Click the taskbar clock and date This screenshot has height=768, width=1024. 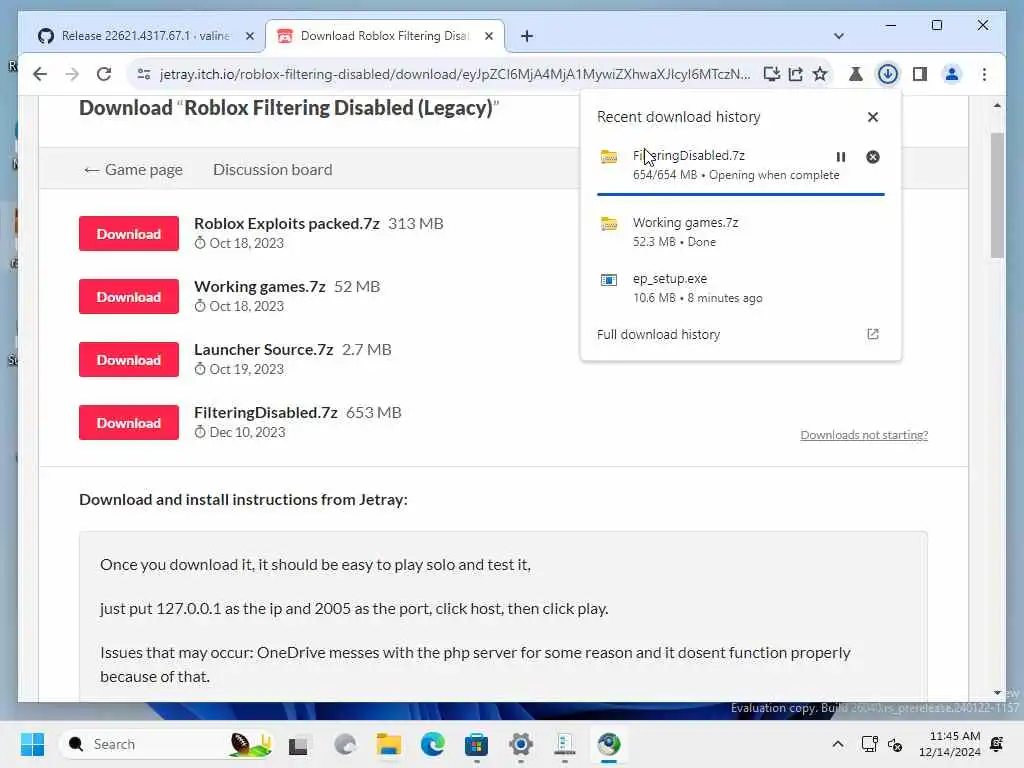pyautogui.click(x=950, y=744)
